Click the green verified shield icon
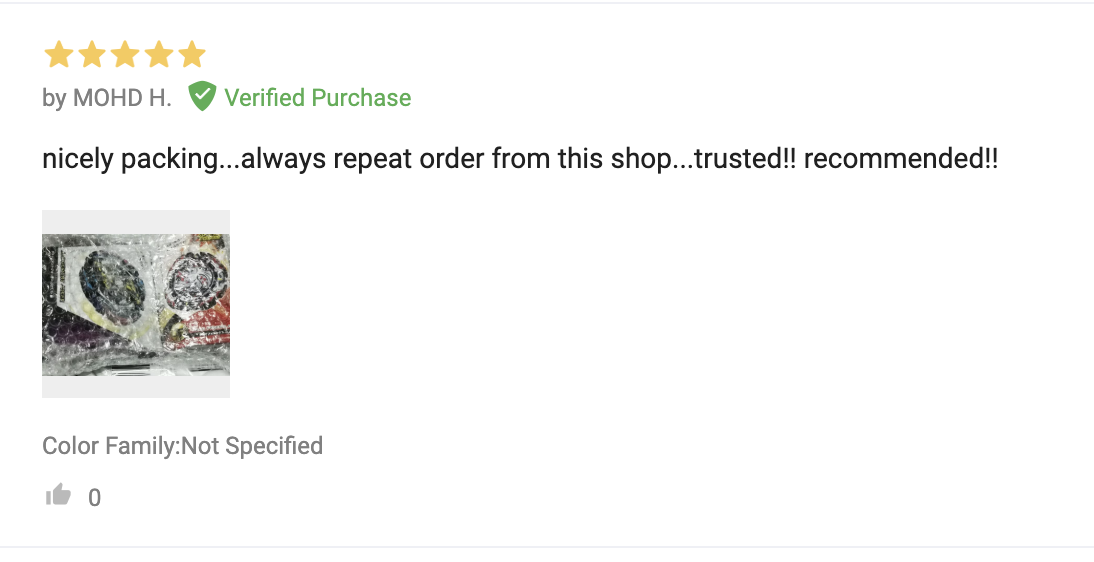 point(202,96)
